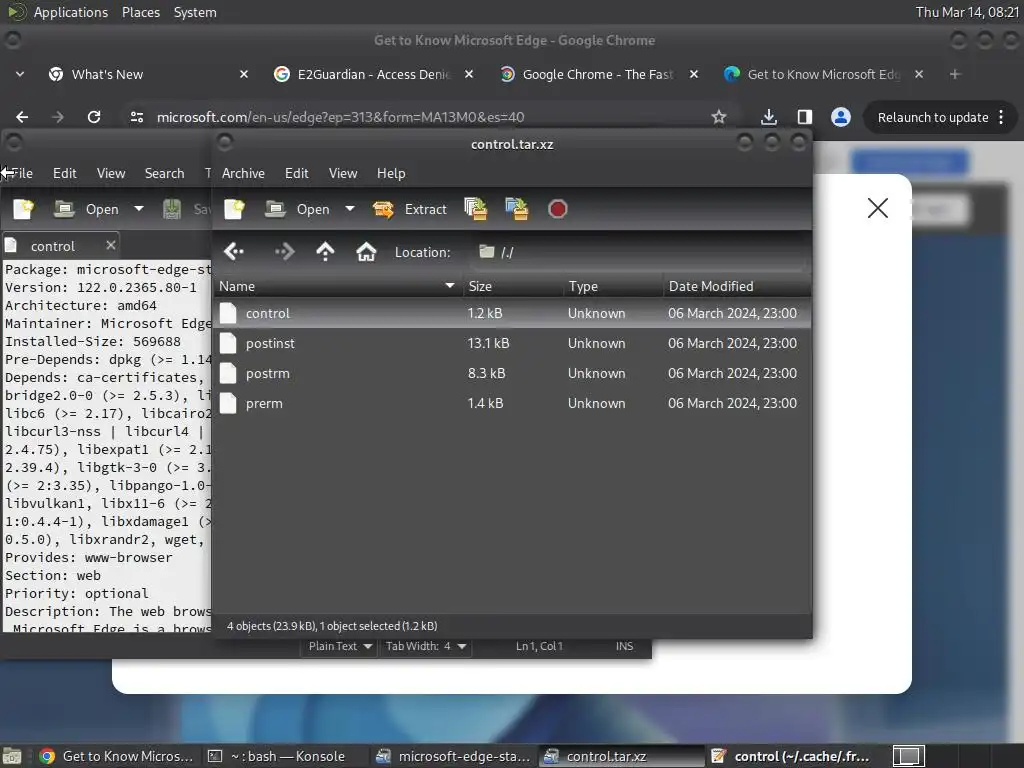
Task: Close the Get to Know Microsoft Edge tab
Action: click(x=919, y=74)
